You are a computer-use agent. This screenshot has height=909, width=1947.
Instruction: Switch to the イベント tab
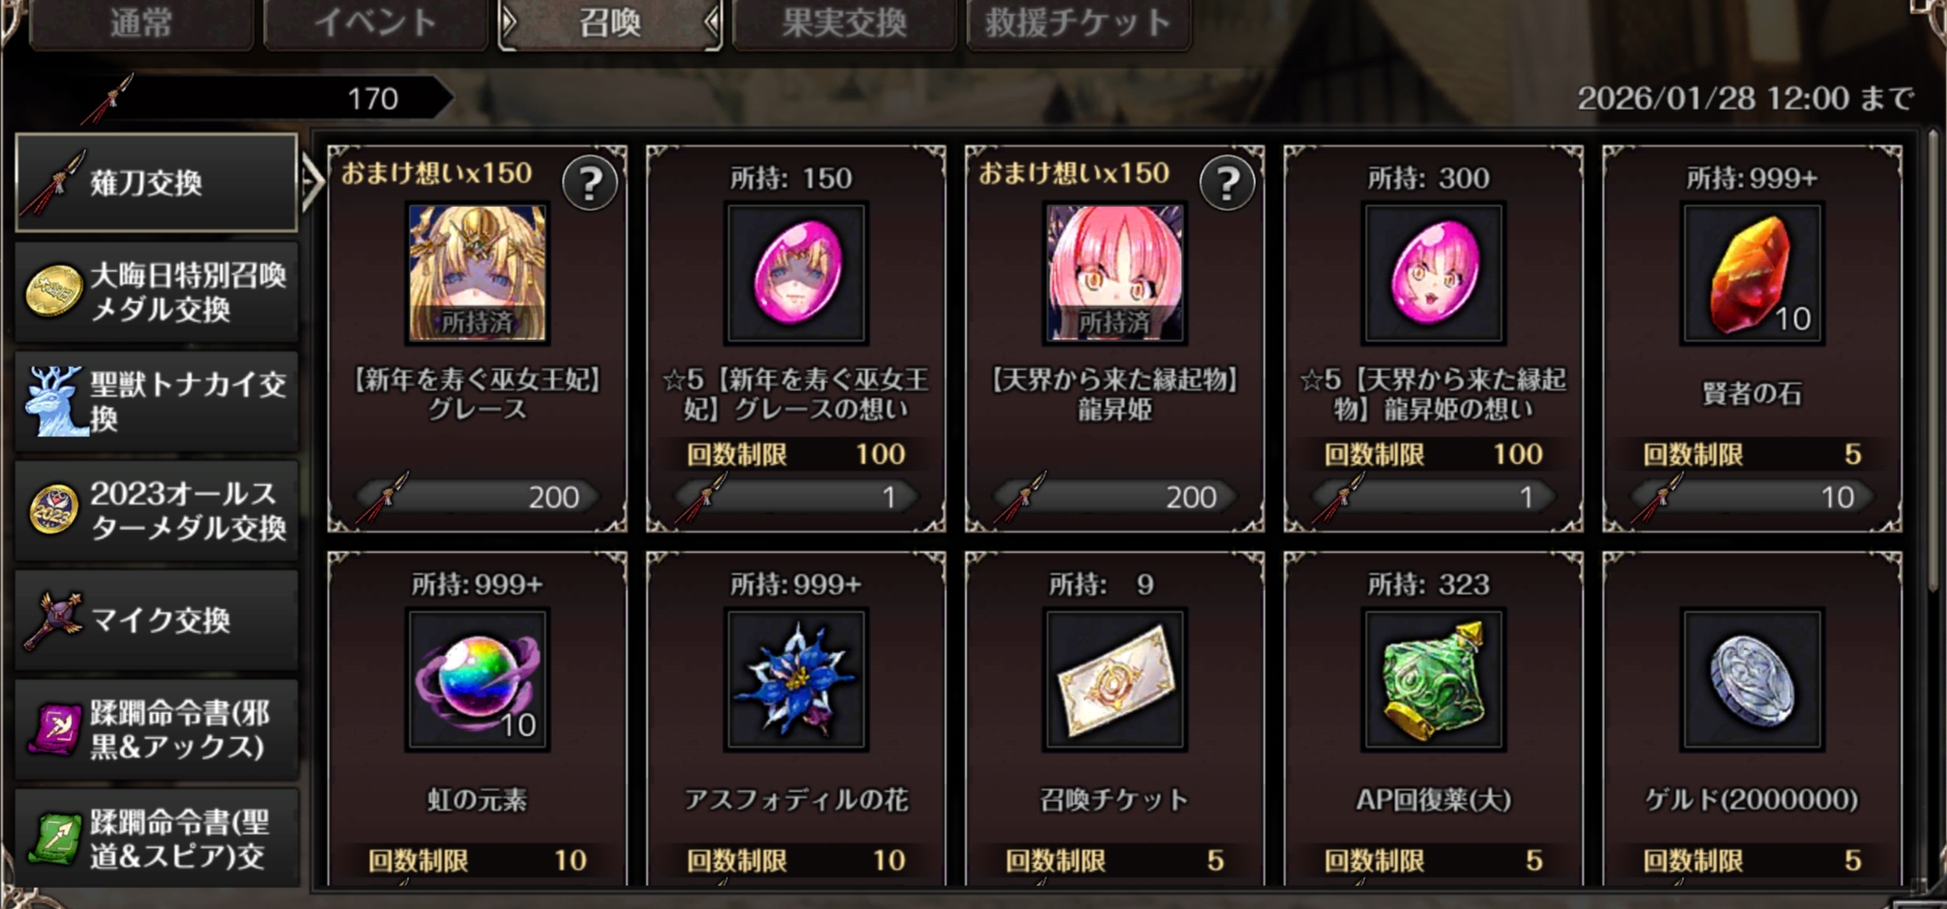pos(375,23)
